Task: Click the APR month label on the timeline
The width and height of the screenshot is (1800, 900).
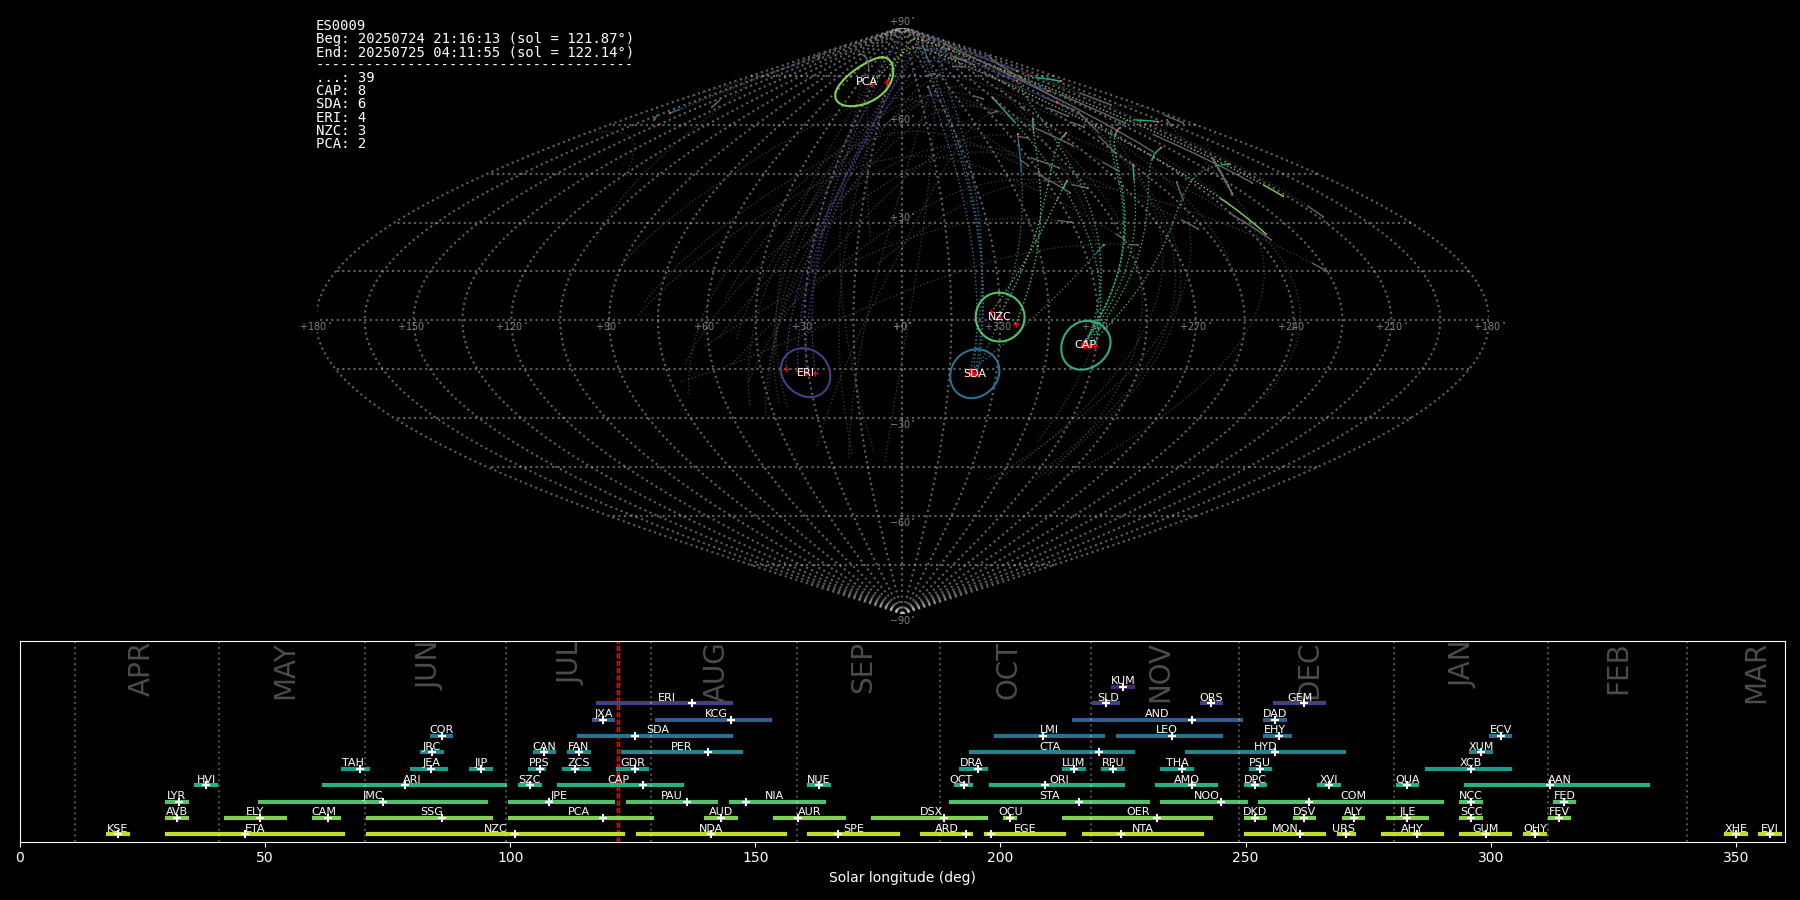Action: 139,670
